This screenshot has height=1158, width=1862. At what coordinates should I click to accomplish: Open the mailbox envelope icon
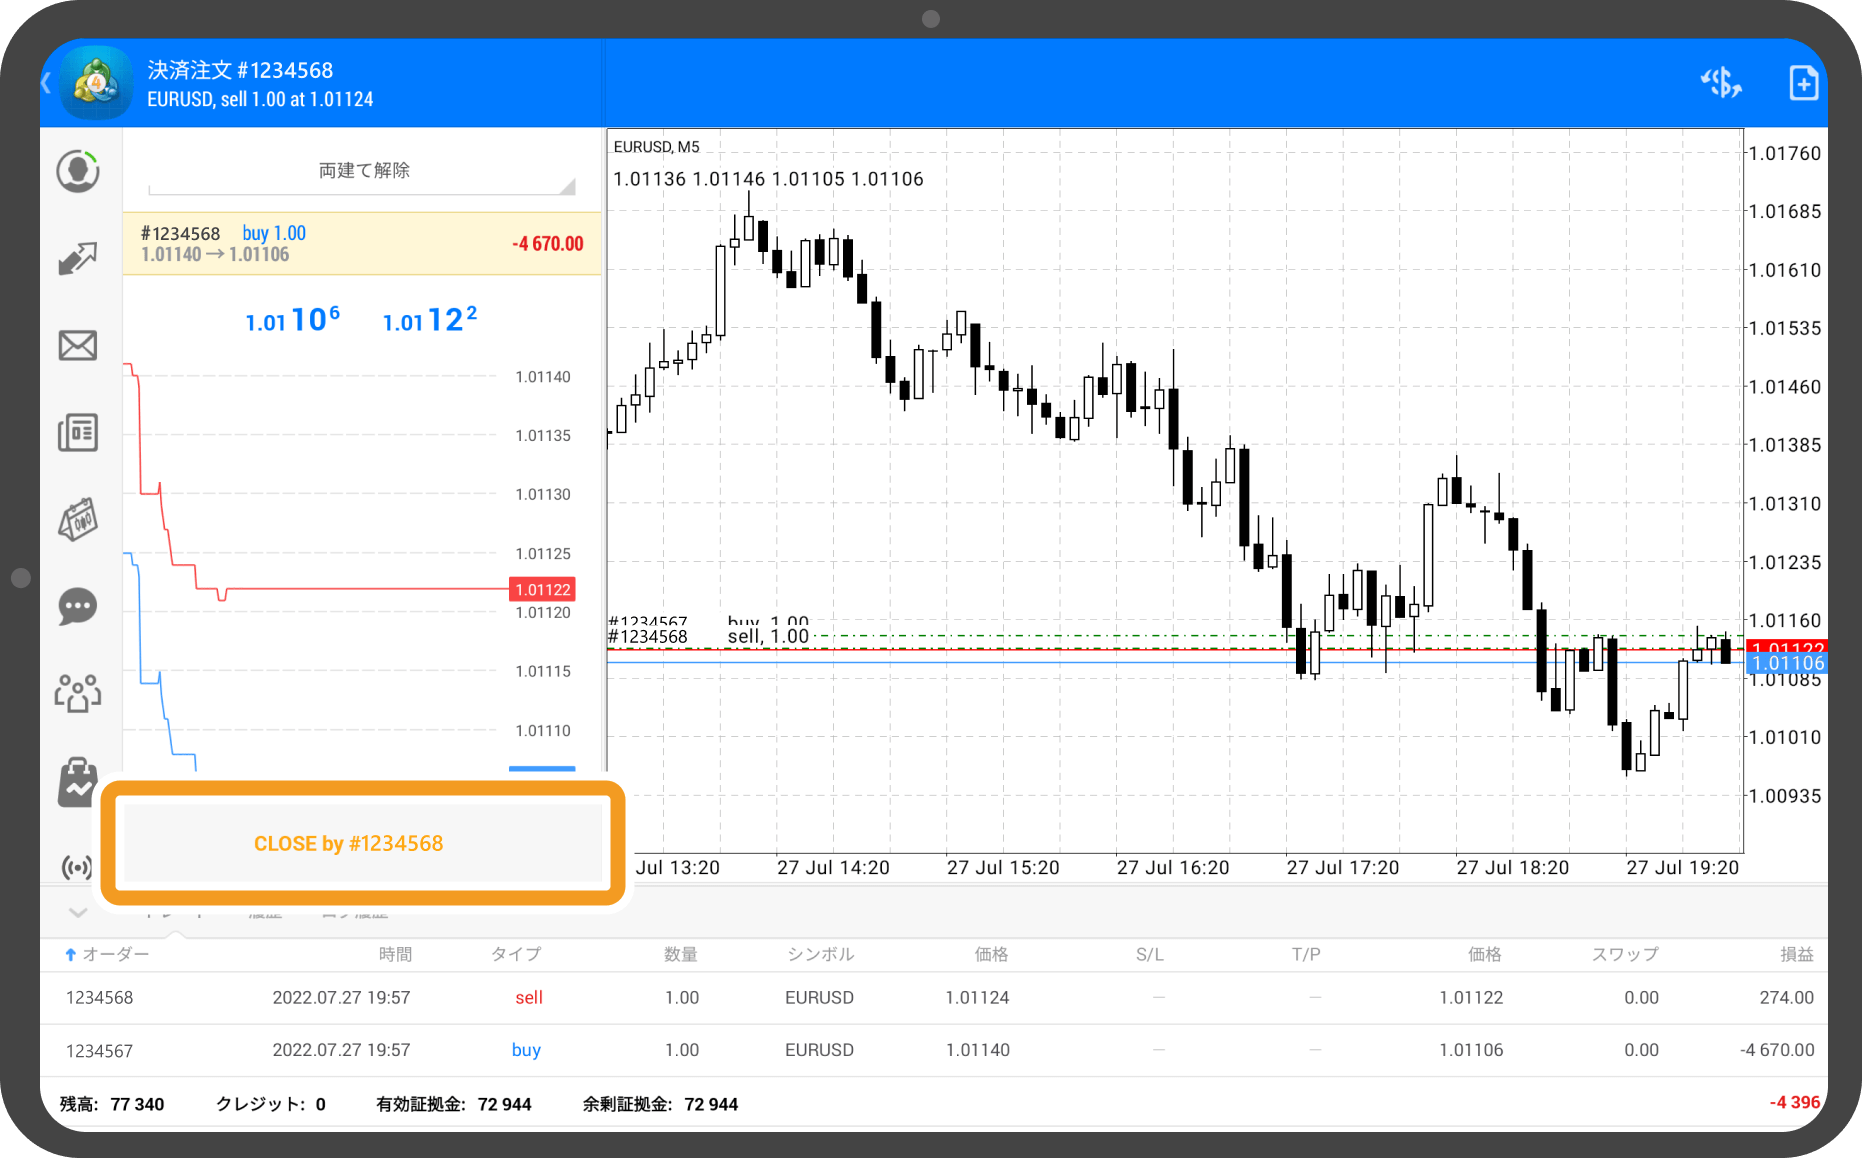(78, 346)
